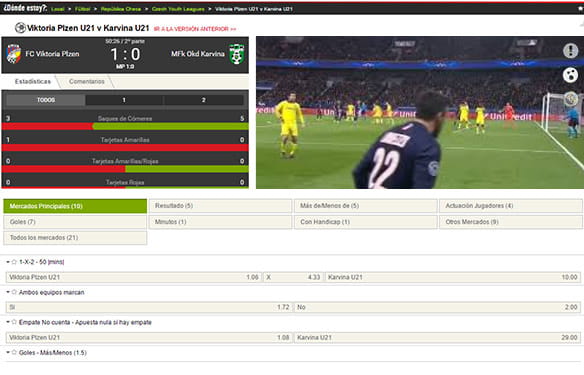Bet Sí on both teams scoring at 1.72
Viewport: 584px width, 375px height.
tap(149, 307)
